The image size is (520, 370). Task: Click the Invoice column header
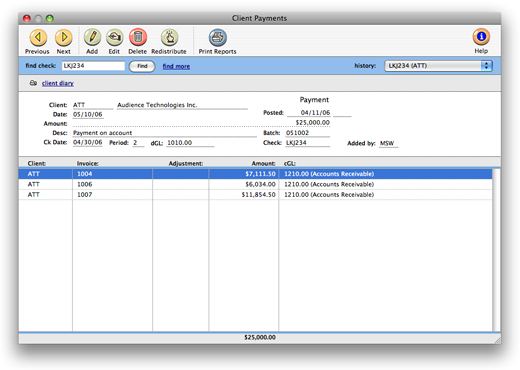87,163
